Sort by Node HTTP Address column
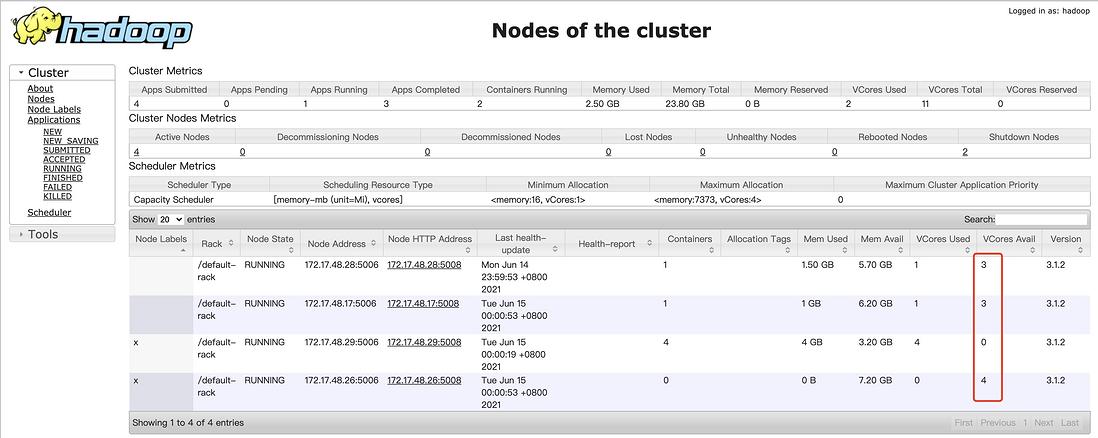 [429, 242]
